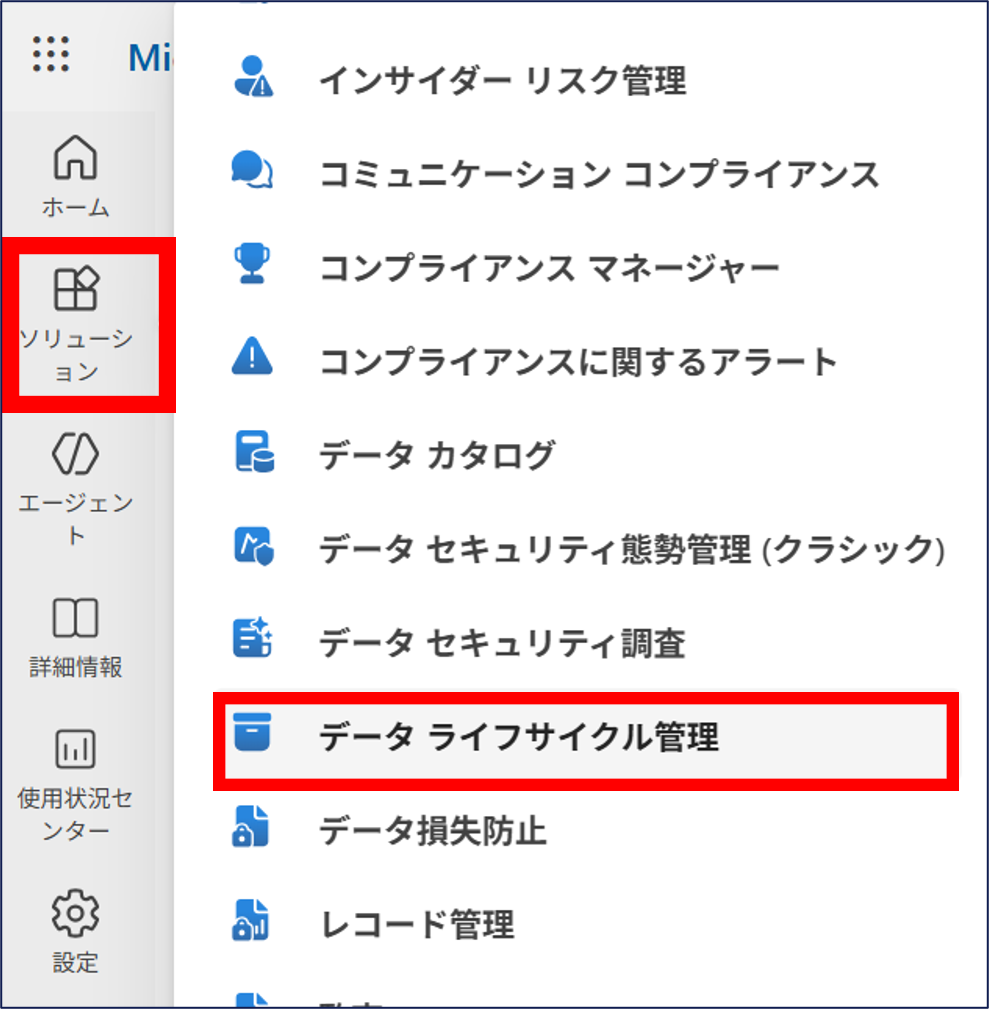The height and width of the screenshot is (1009, 989).
Task: Click the Home (ホーム) house icon
Action: click(x=75, y=157)
